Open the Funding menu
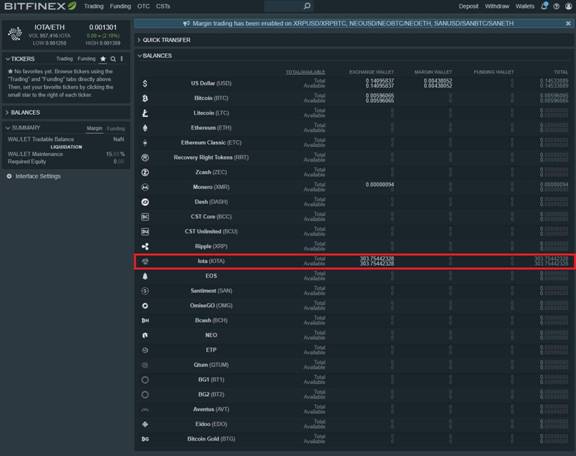 point(120,6)
